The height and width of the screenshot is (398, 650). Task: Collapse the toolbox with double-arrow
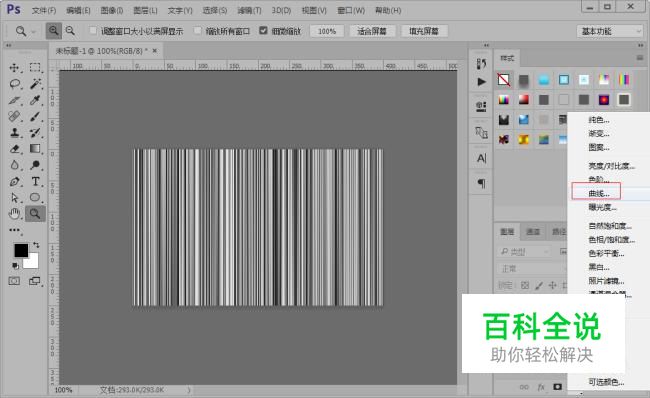[x=8, y=45]
